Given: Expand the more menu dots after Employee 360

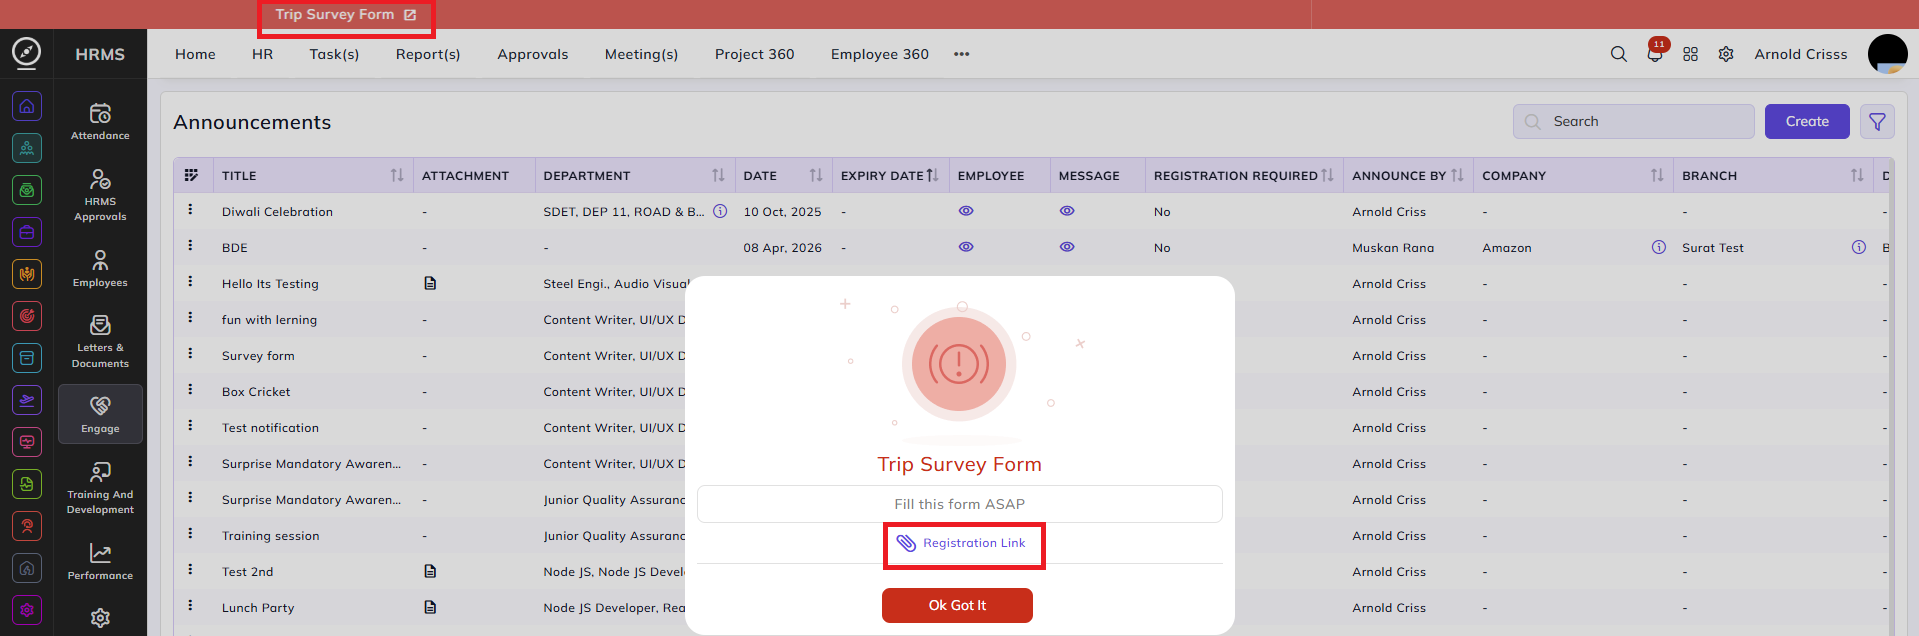Looking at the screenshot, I should coord(961,54).
